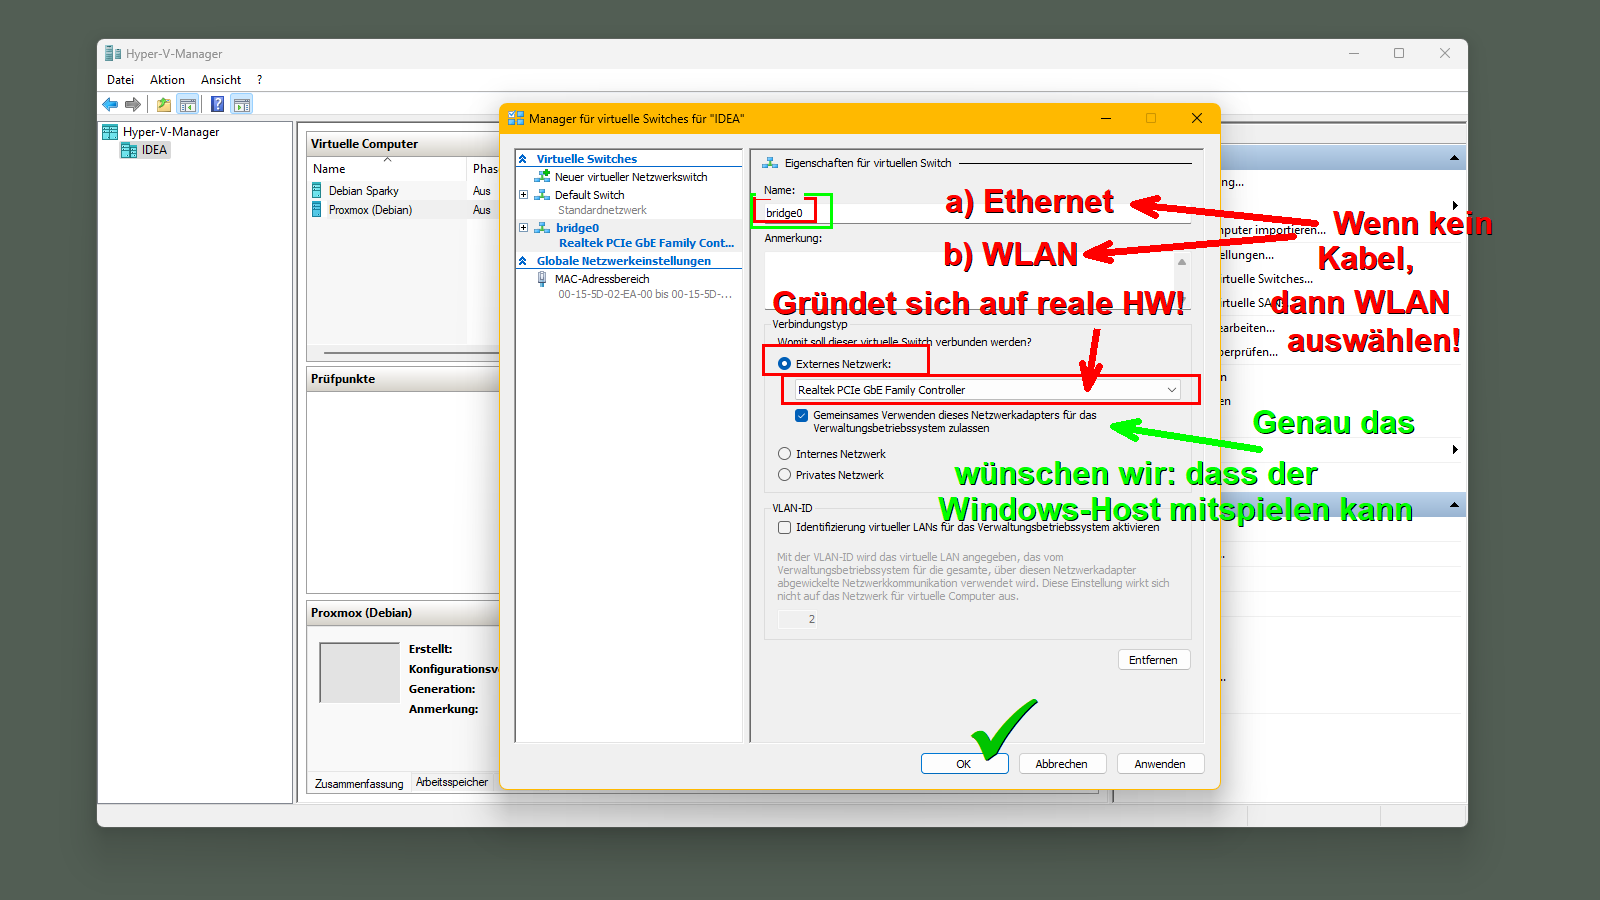Enable the VLAN identification checkbox
1600x900 pixels.
tap(784, 527)
